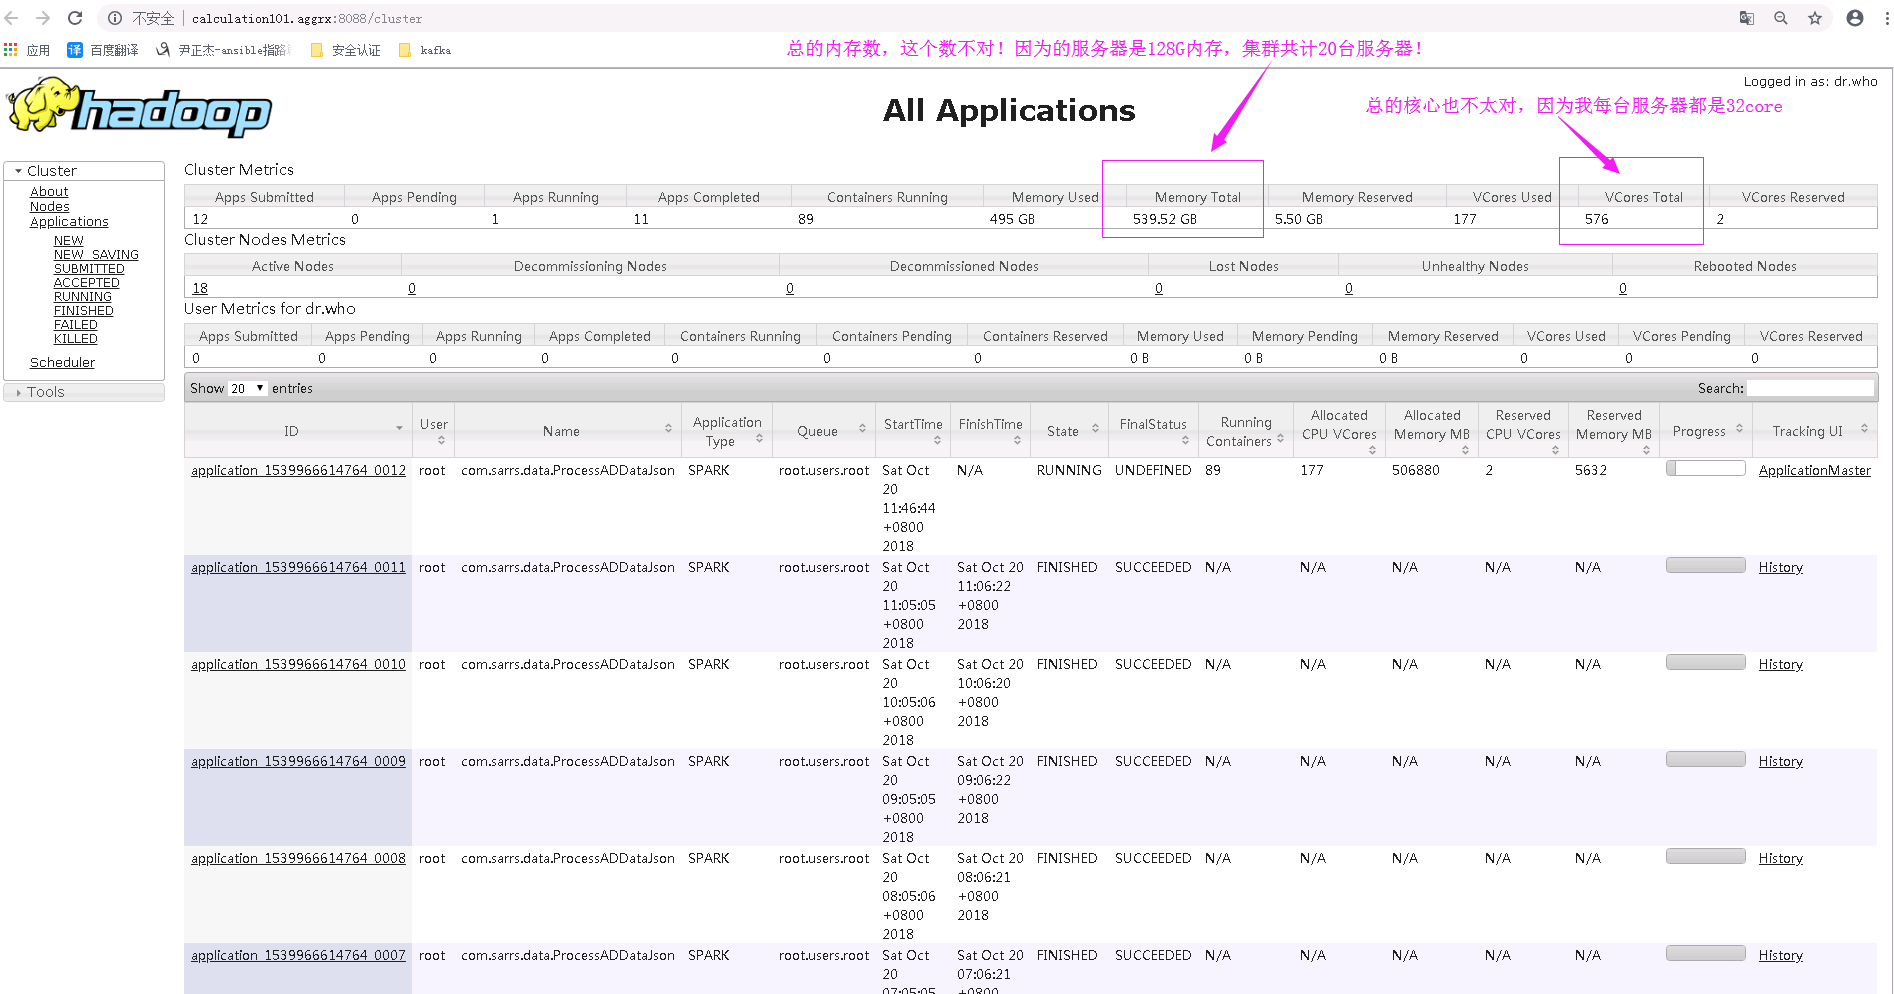Open application_1539966614764_0007 details

[298, 956]
